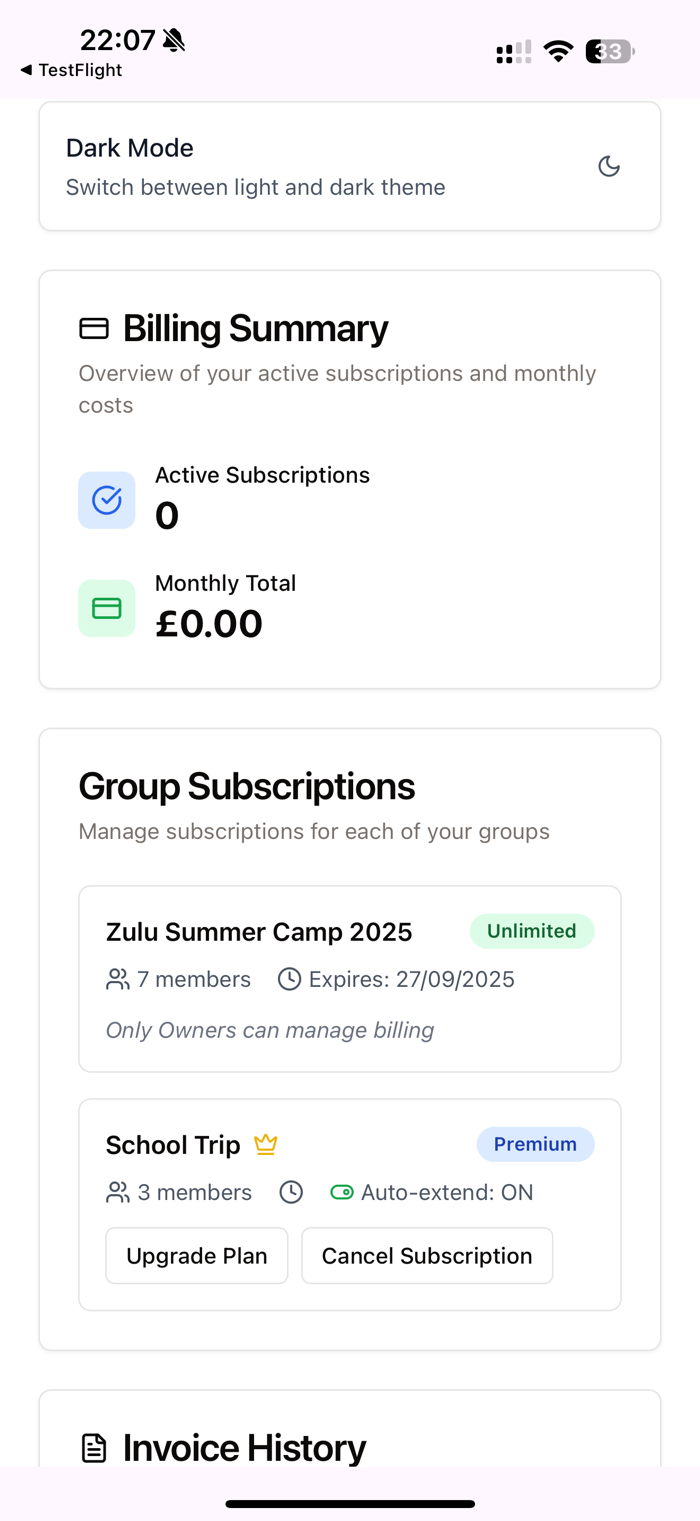700x1521 pixels.
Task: Tap the blue Premium badge
Action: coord(535,1144)
